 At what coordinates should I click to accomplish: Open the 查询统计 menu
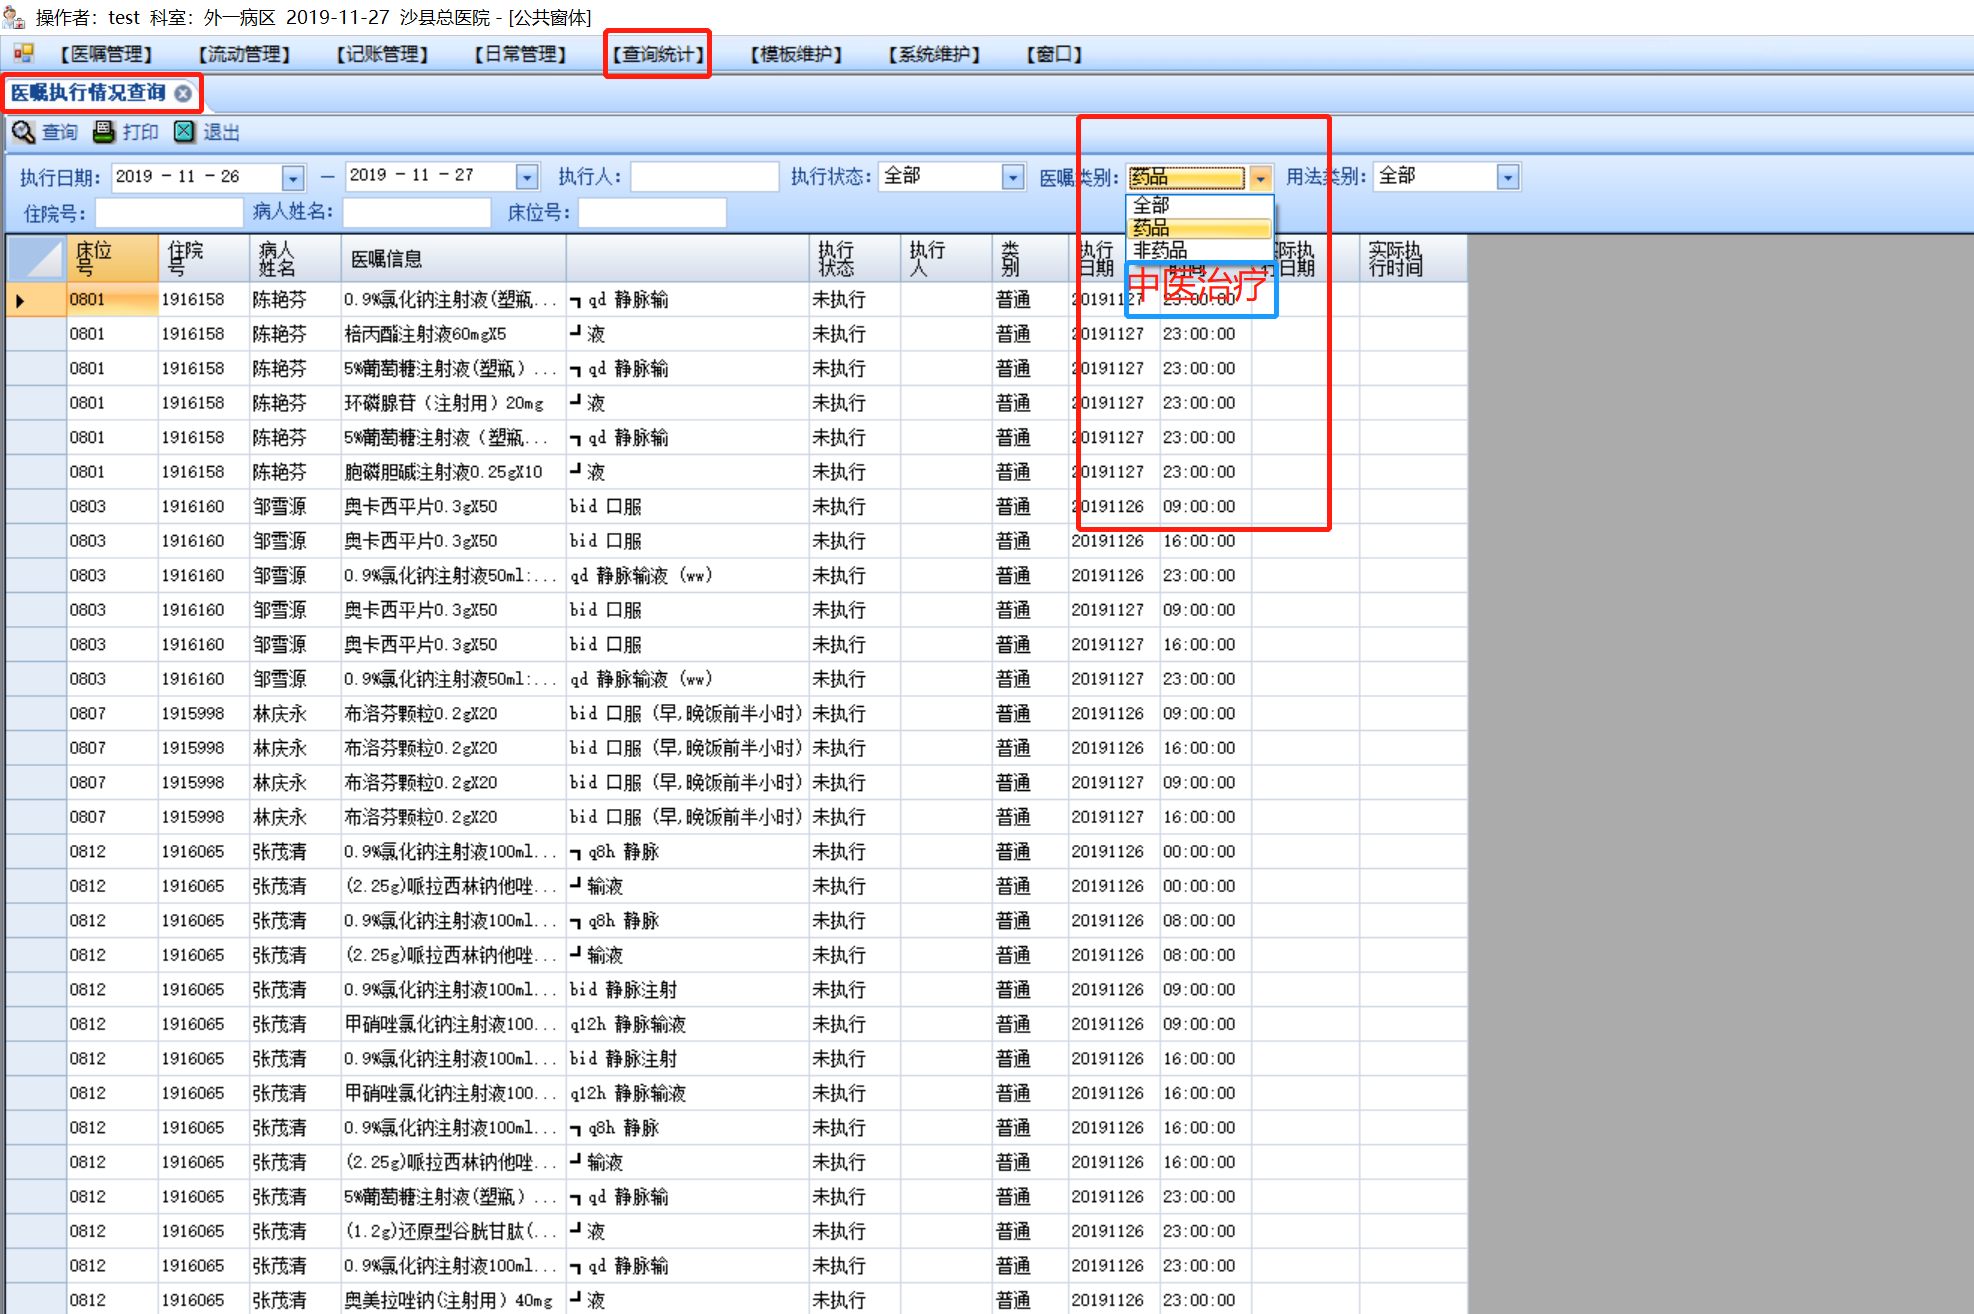pyautogui.click(x=658, y=54)
